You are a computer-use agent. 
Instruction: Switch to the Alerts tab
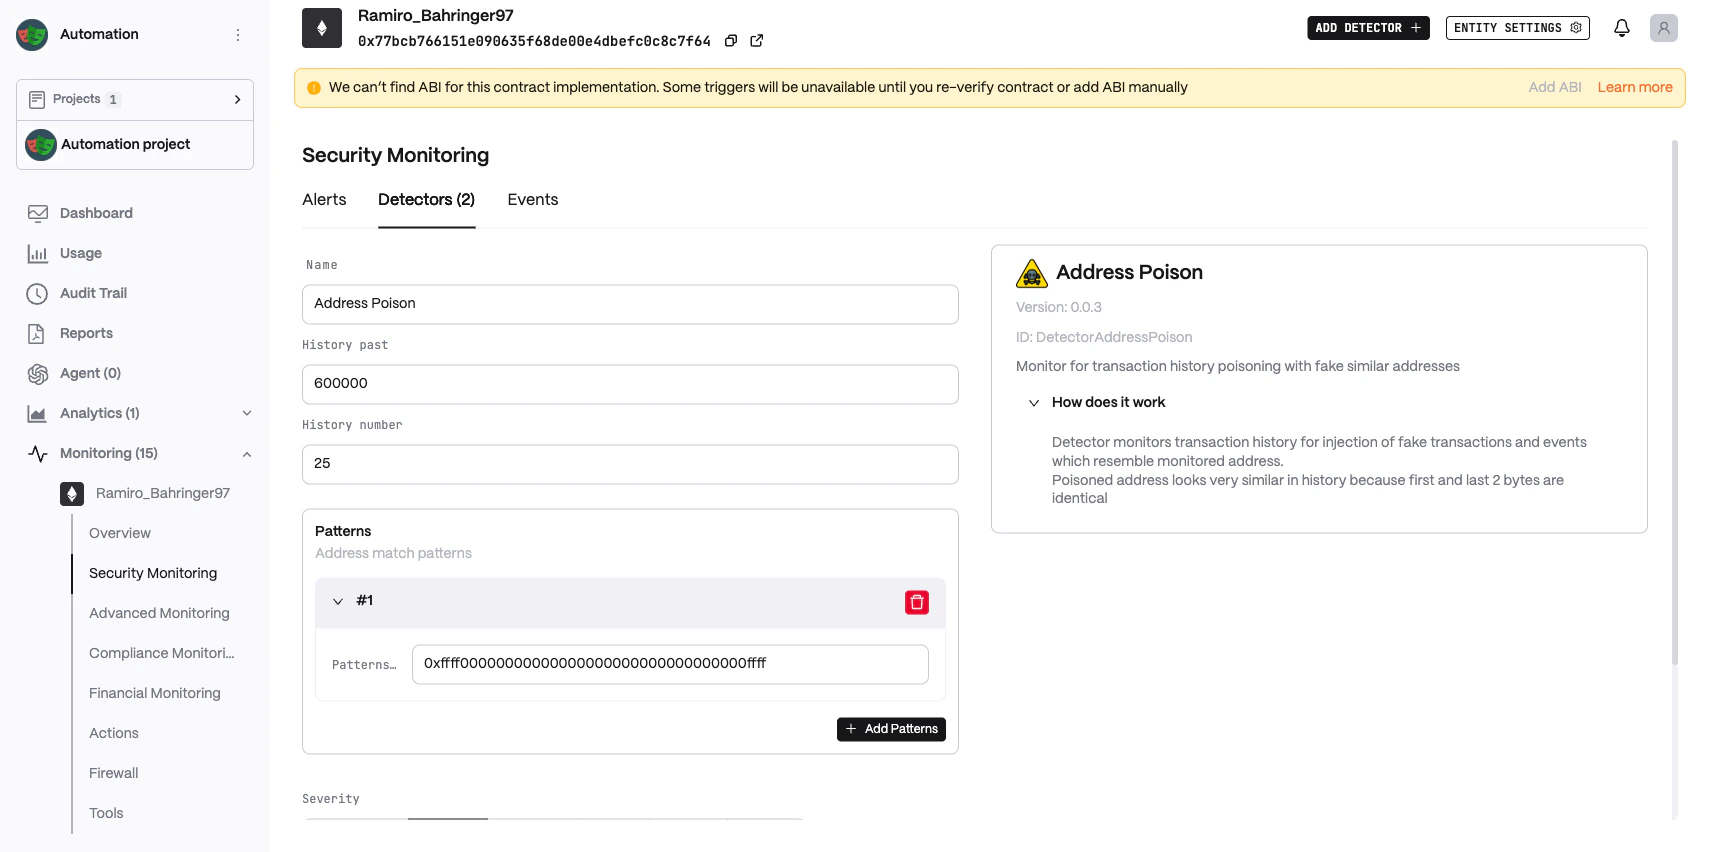[x=324, y=200]
